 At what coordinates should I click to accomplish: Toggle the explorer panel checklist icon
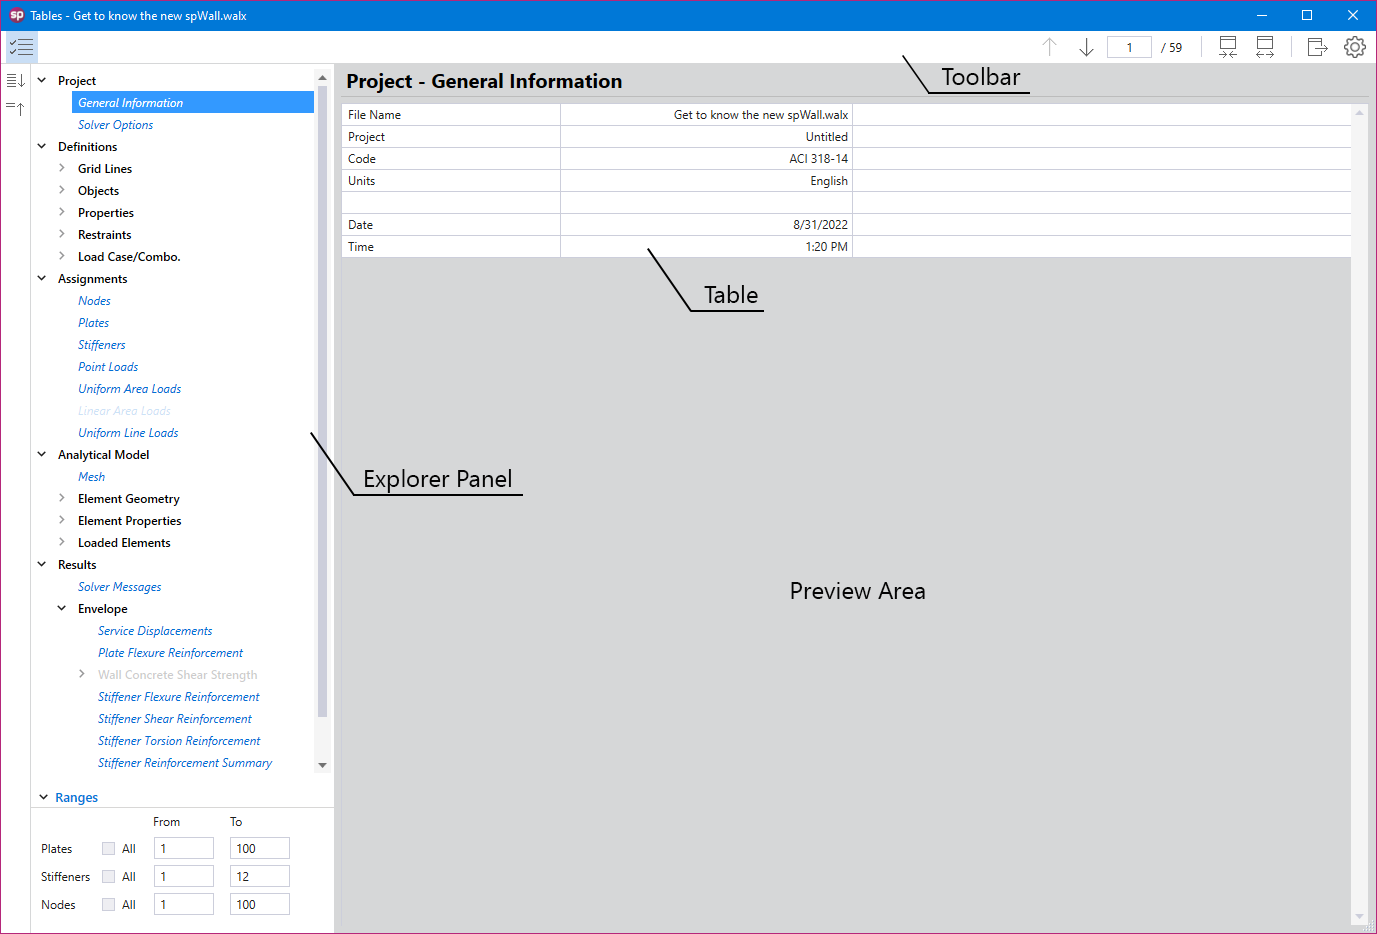[x=21, y=47]
